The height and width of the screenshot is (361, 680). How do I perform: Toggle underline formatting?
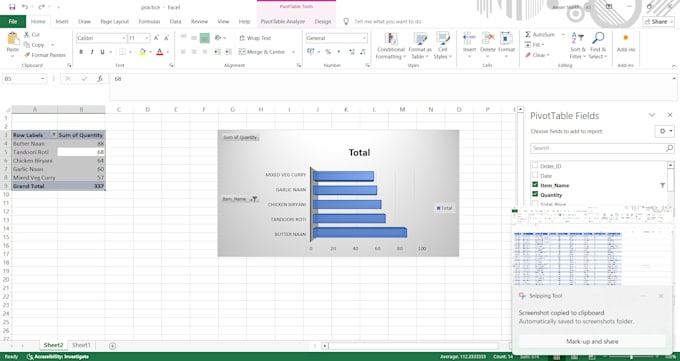tap(102, 52)
